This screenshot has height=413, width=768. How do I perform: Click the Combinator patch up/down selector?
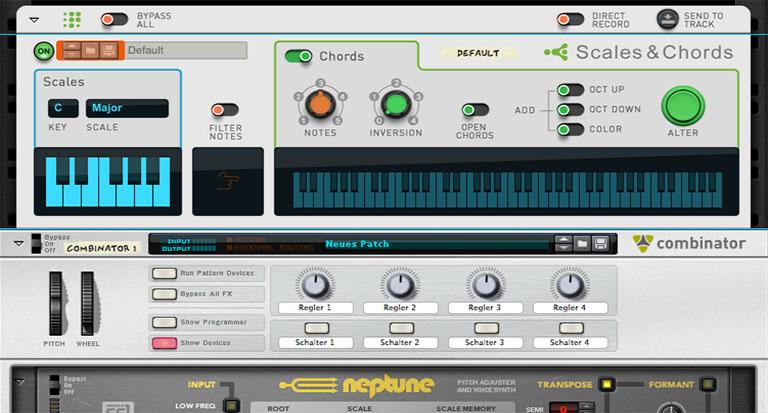pos(563,243)
